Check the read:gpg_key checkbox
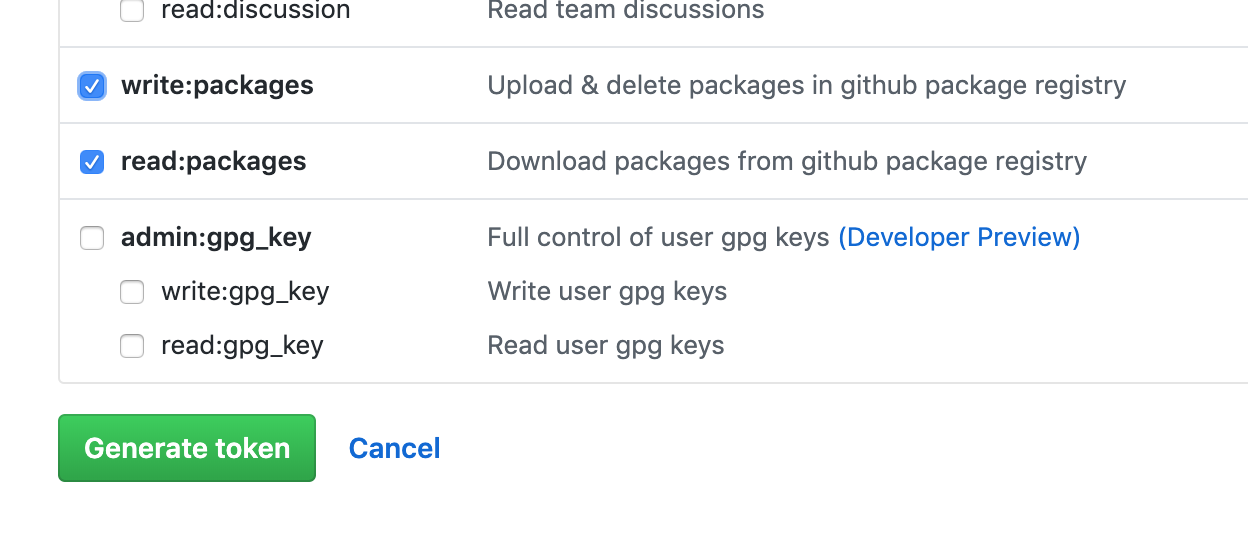The height and width of the screenshot is (554, 1248). click(132, 346)
